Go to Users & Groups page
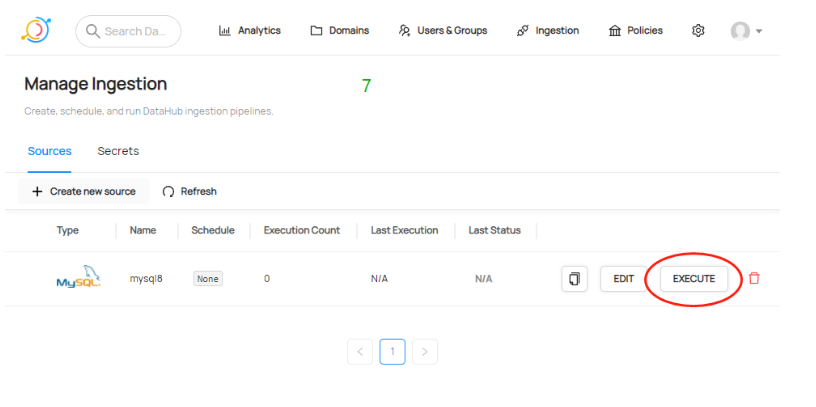The width and height of the screenshot is (816, 407). 442,31
